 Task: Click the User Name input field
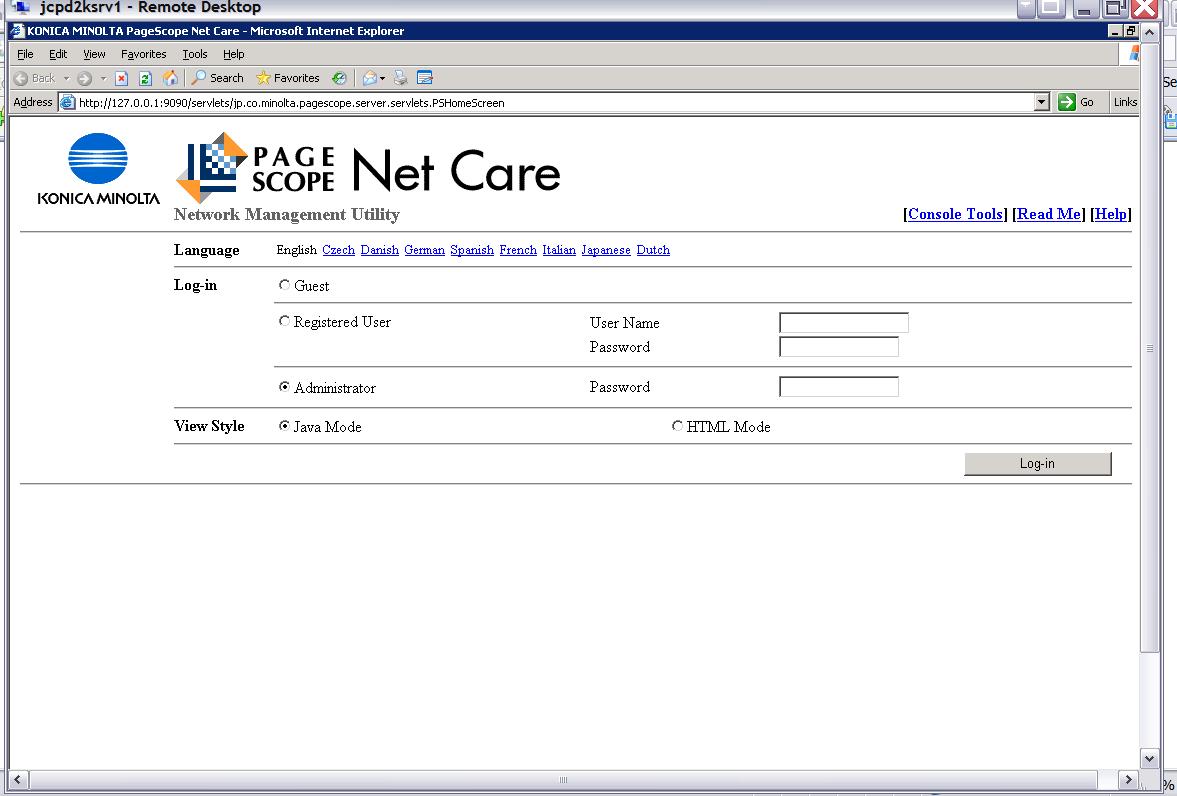844,323
